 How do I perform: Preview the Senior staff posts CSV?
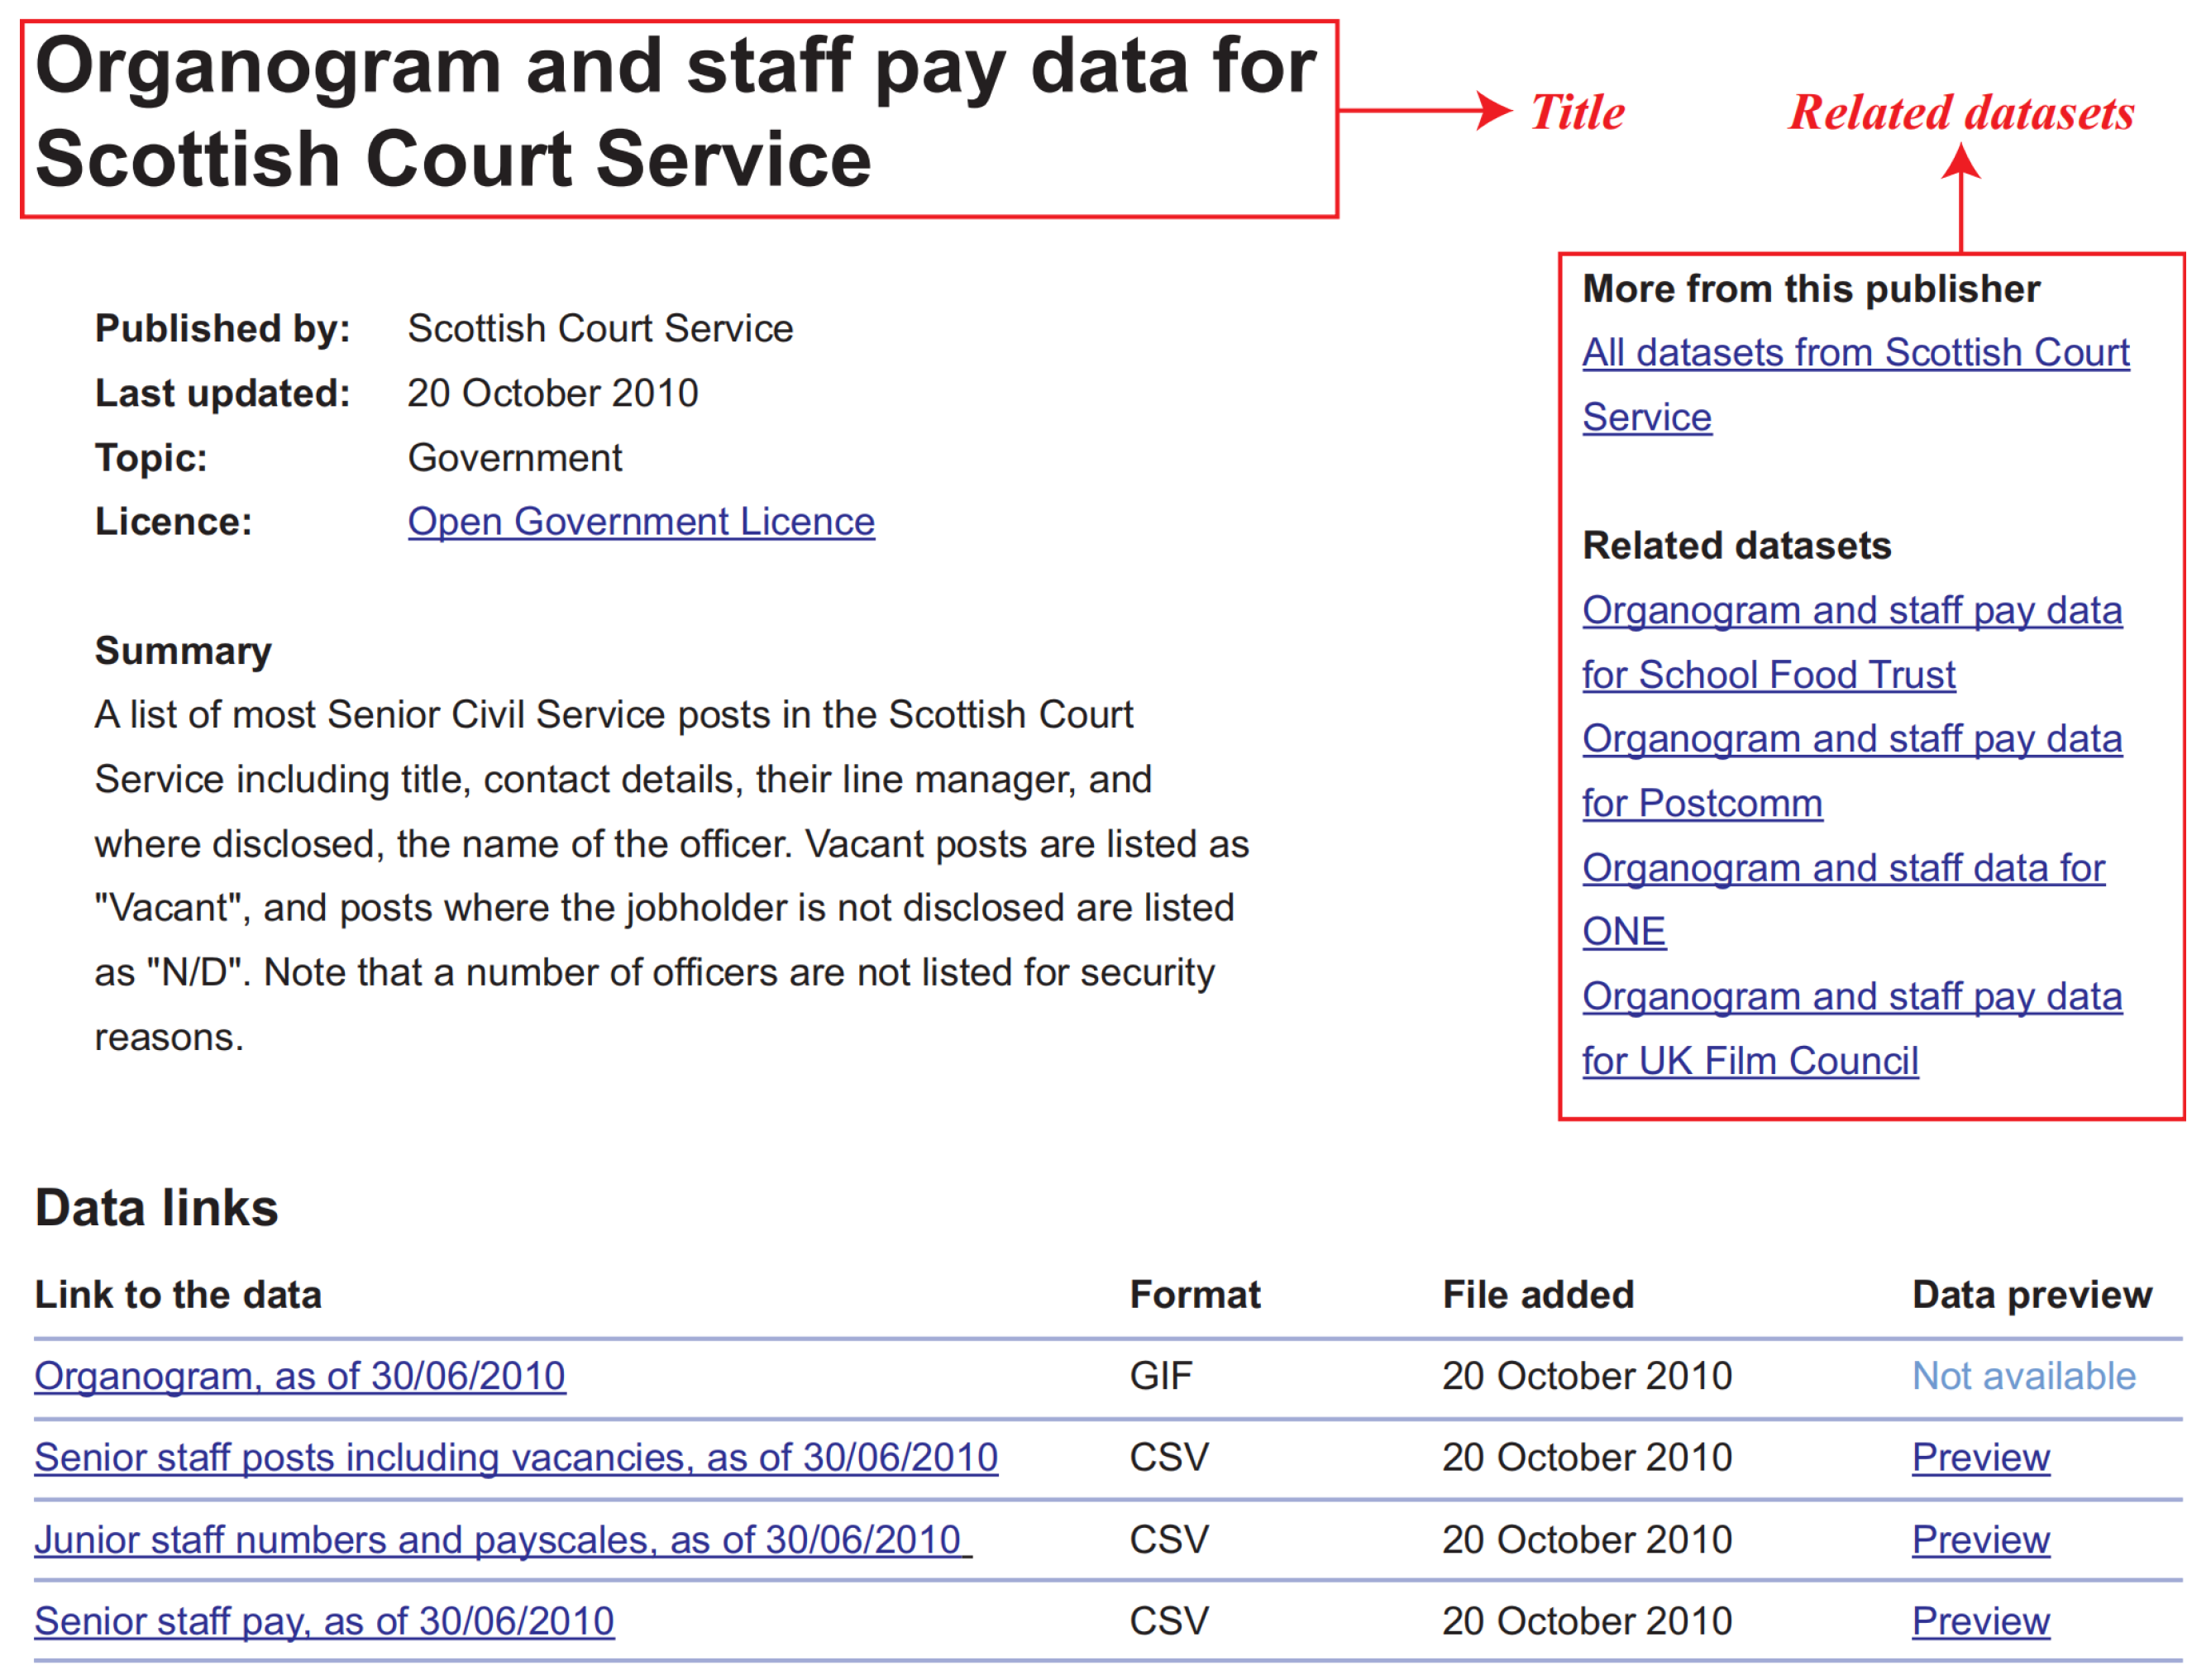click(x=1980, y=1457)
